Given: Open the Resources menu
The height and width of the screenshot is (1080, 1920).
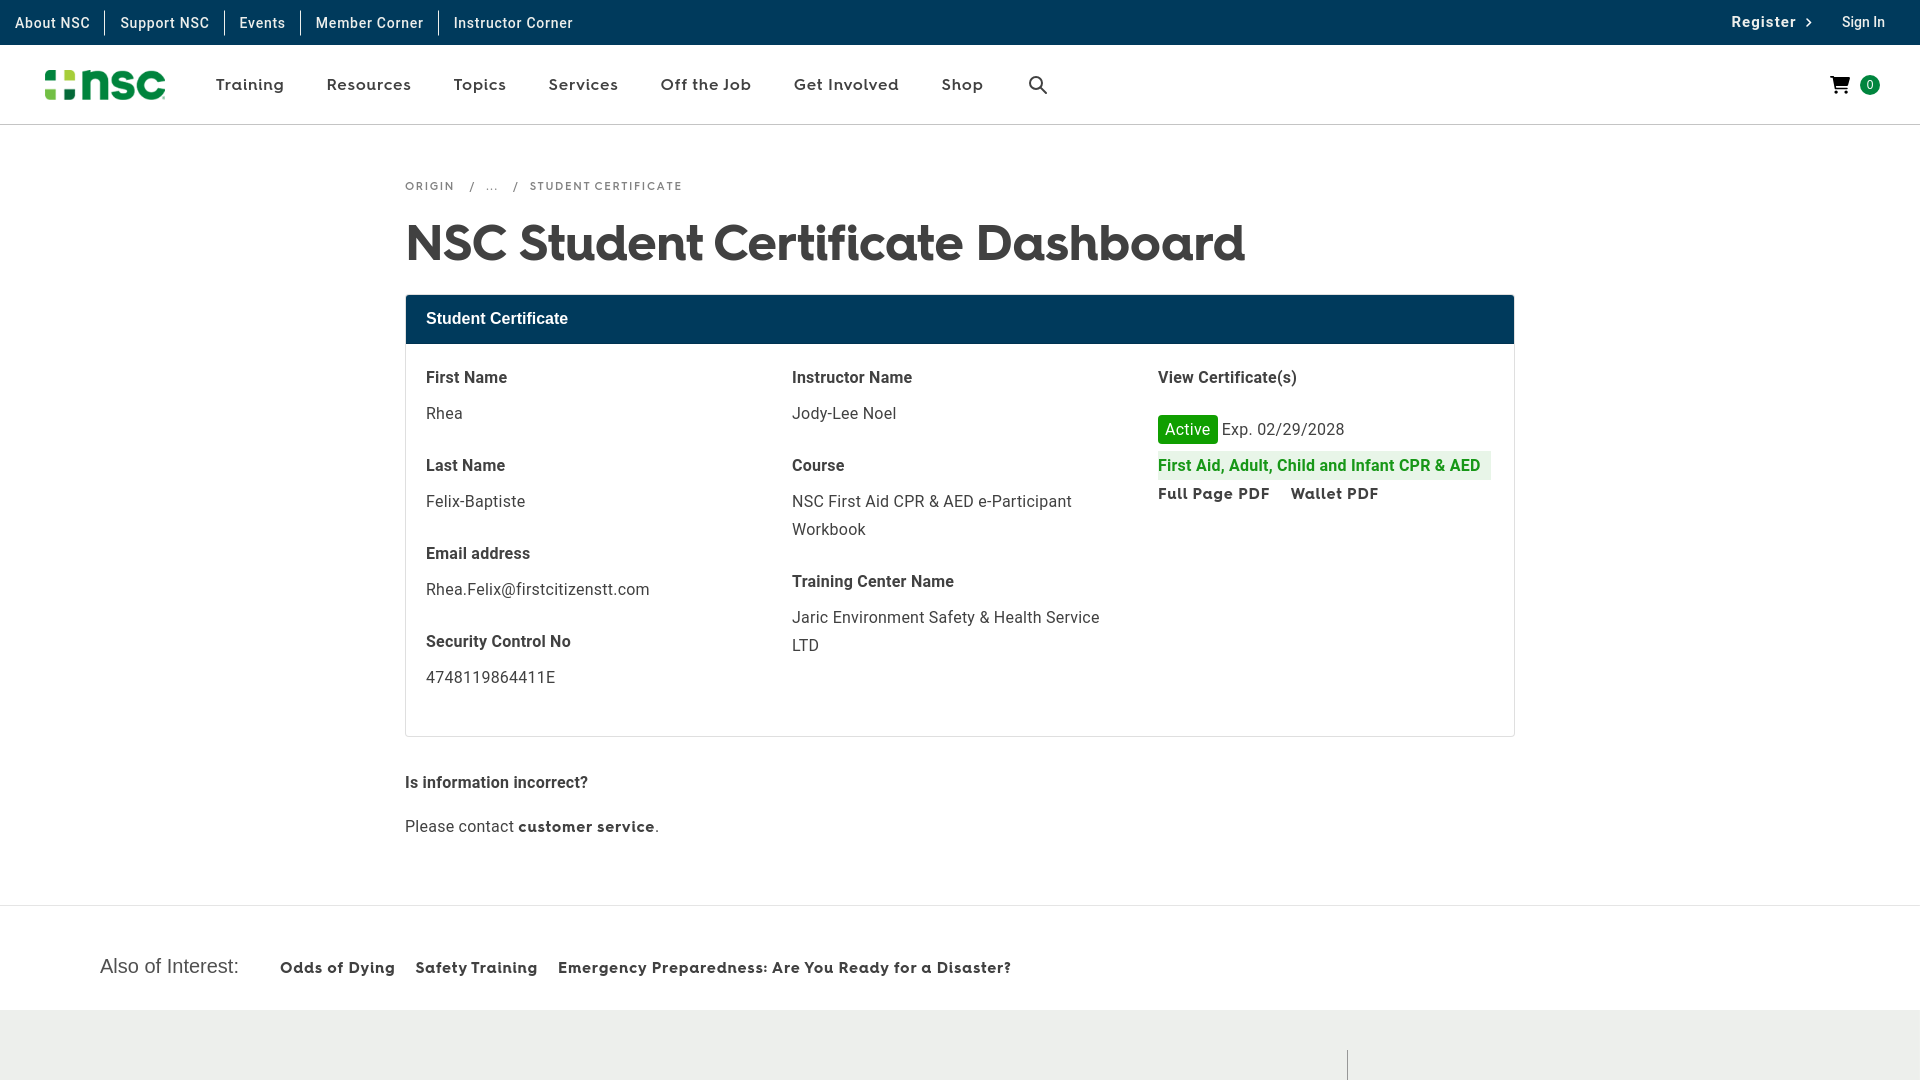Looking at the screenshot, I should point(369,85).
